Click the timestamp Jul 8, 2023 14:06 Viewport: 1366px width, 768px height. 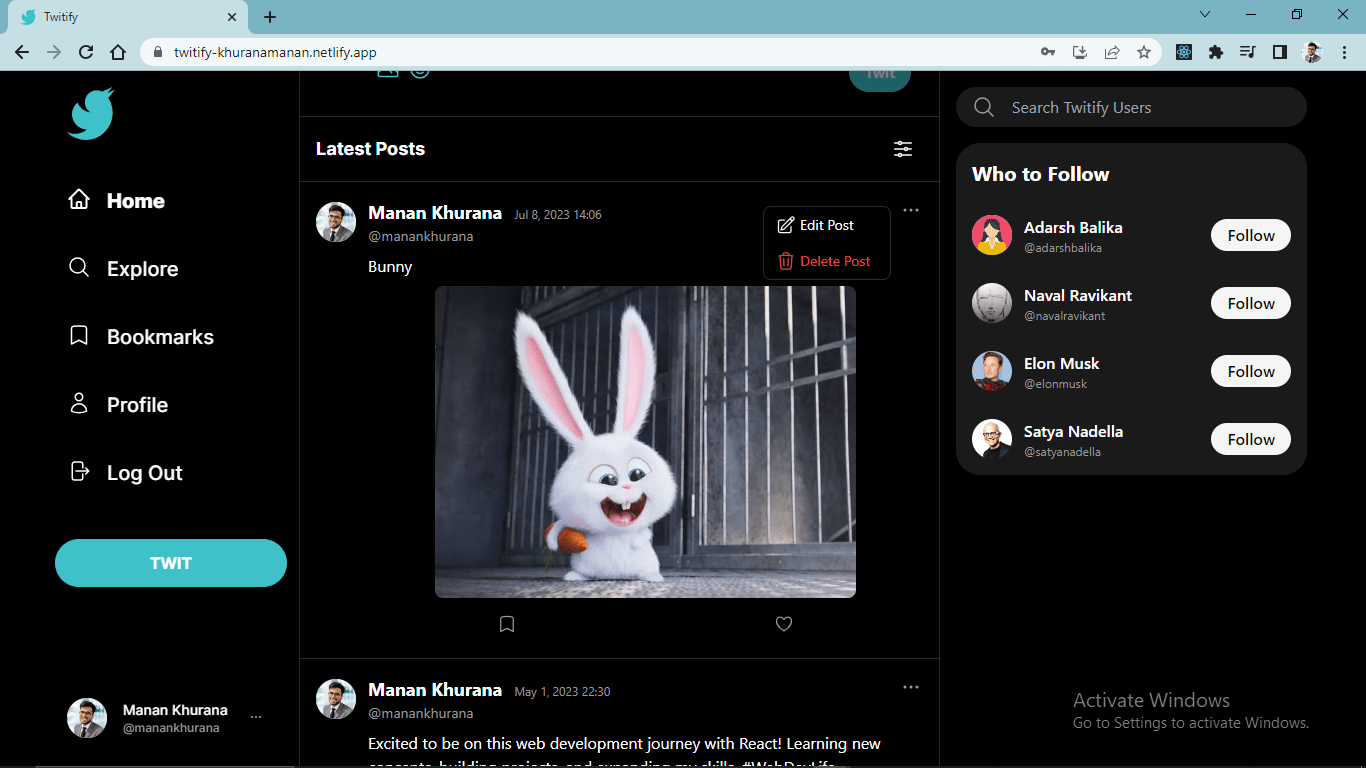(558, 215)
